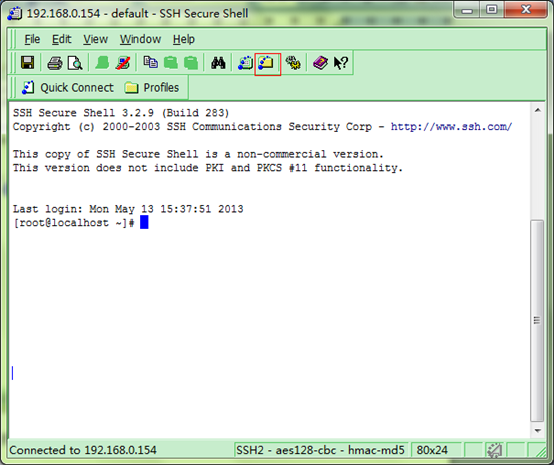Viewport: 554px width, 465px height.
Task: Close the SSH Secure Shell window
Action: (526, 10)
